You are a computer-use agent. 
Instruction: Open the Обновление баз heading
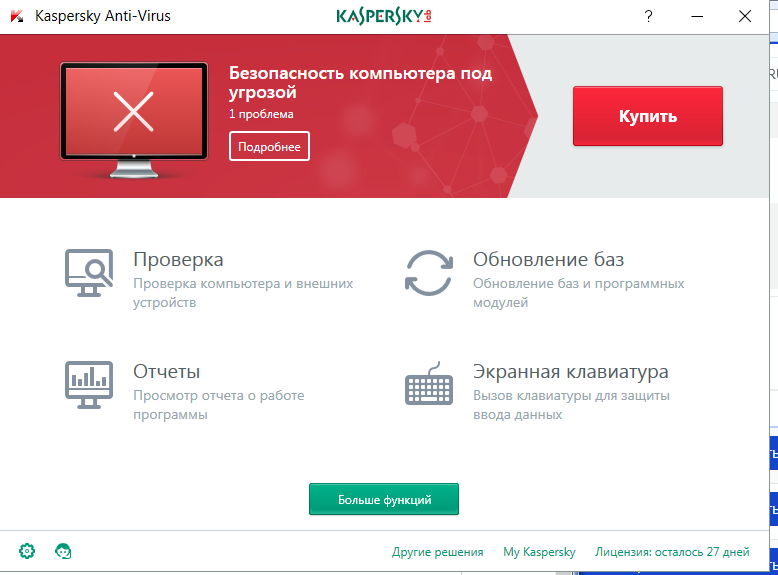click(x=548, y=259)
